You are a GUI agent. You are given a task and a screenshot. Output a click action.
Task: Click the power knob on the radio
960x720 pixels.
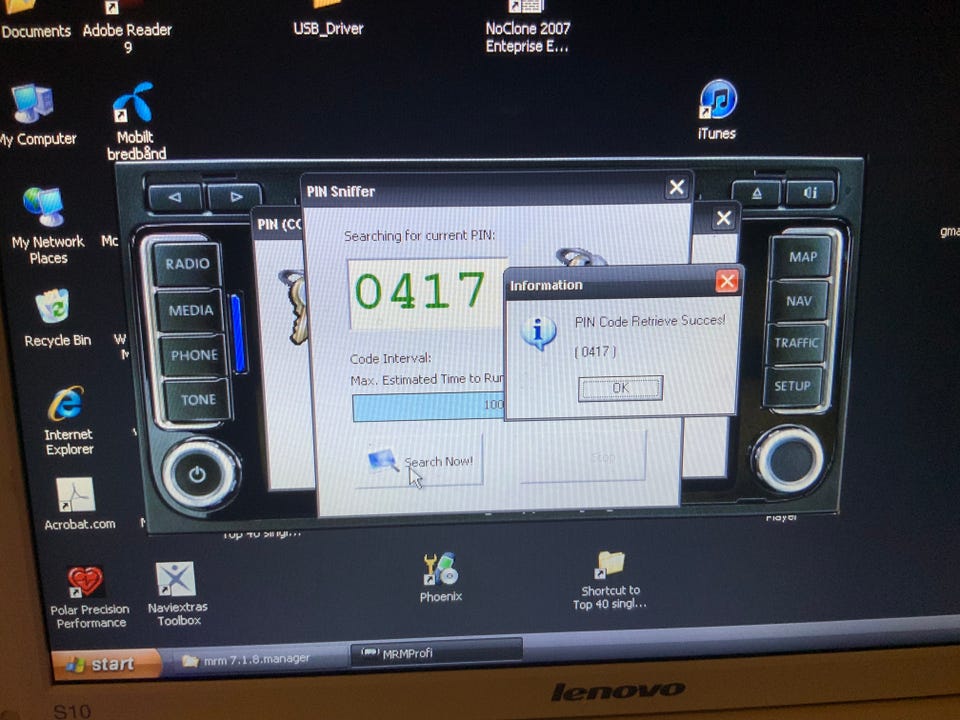198,473
